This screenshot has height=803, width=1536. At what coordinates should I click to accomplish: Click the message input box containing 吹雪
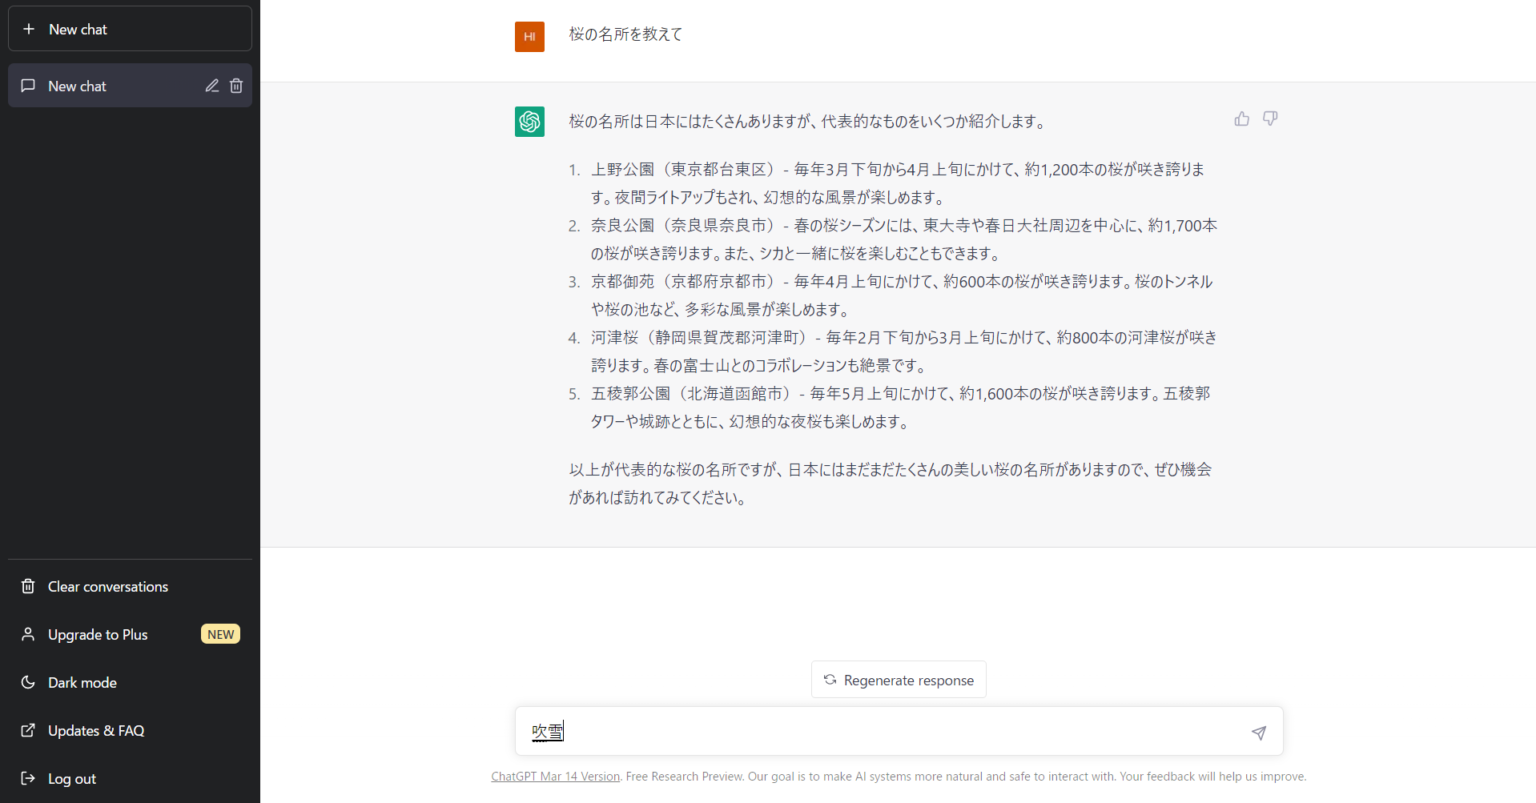(880, 731)
